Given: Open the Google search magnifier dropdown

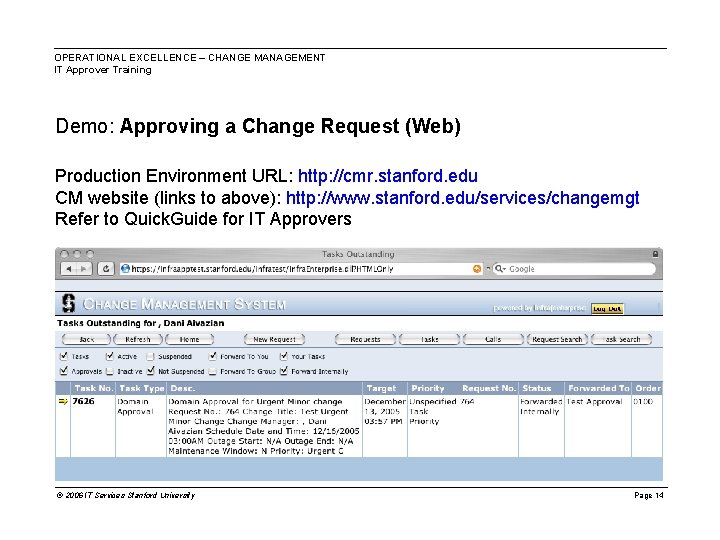Looking at the screenshot, I should pyautogui.click(x=500, y=269).
